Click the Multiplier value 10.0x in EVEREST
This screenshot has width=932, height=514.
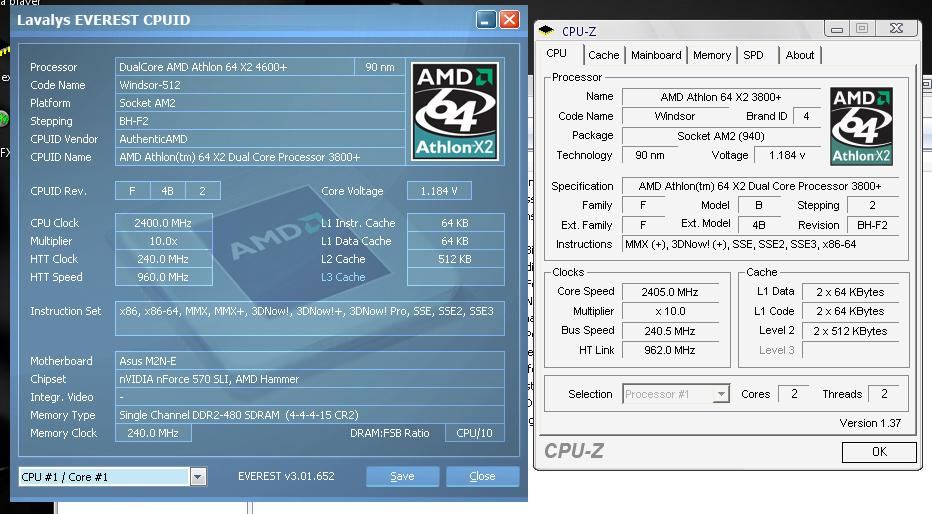pos(163,241)
